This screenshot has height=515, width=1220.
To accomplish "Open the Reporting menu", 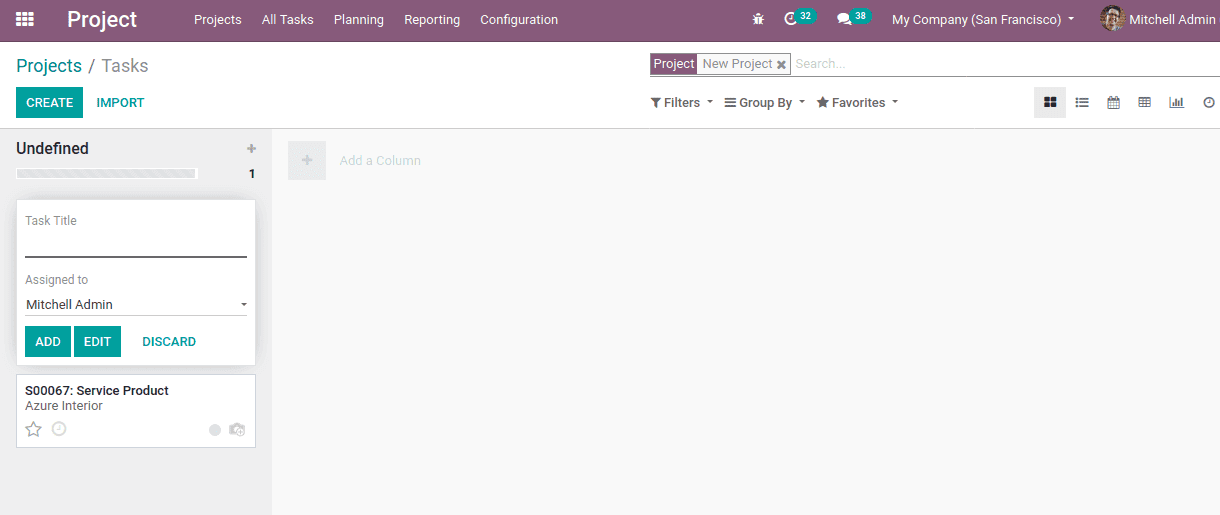I will click(x=432, y=19).
